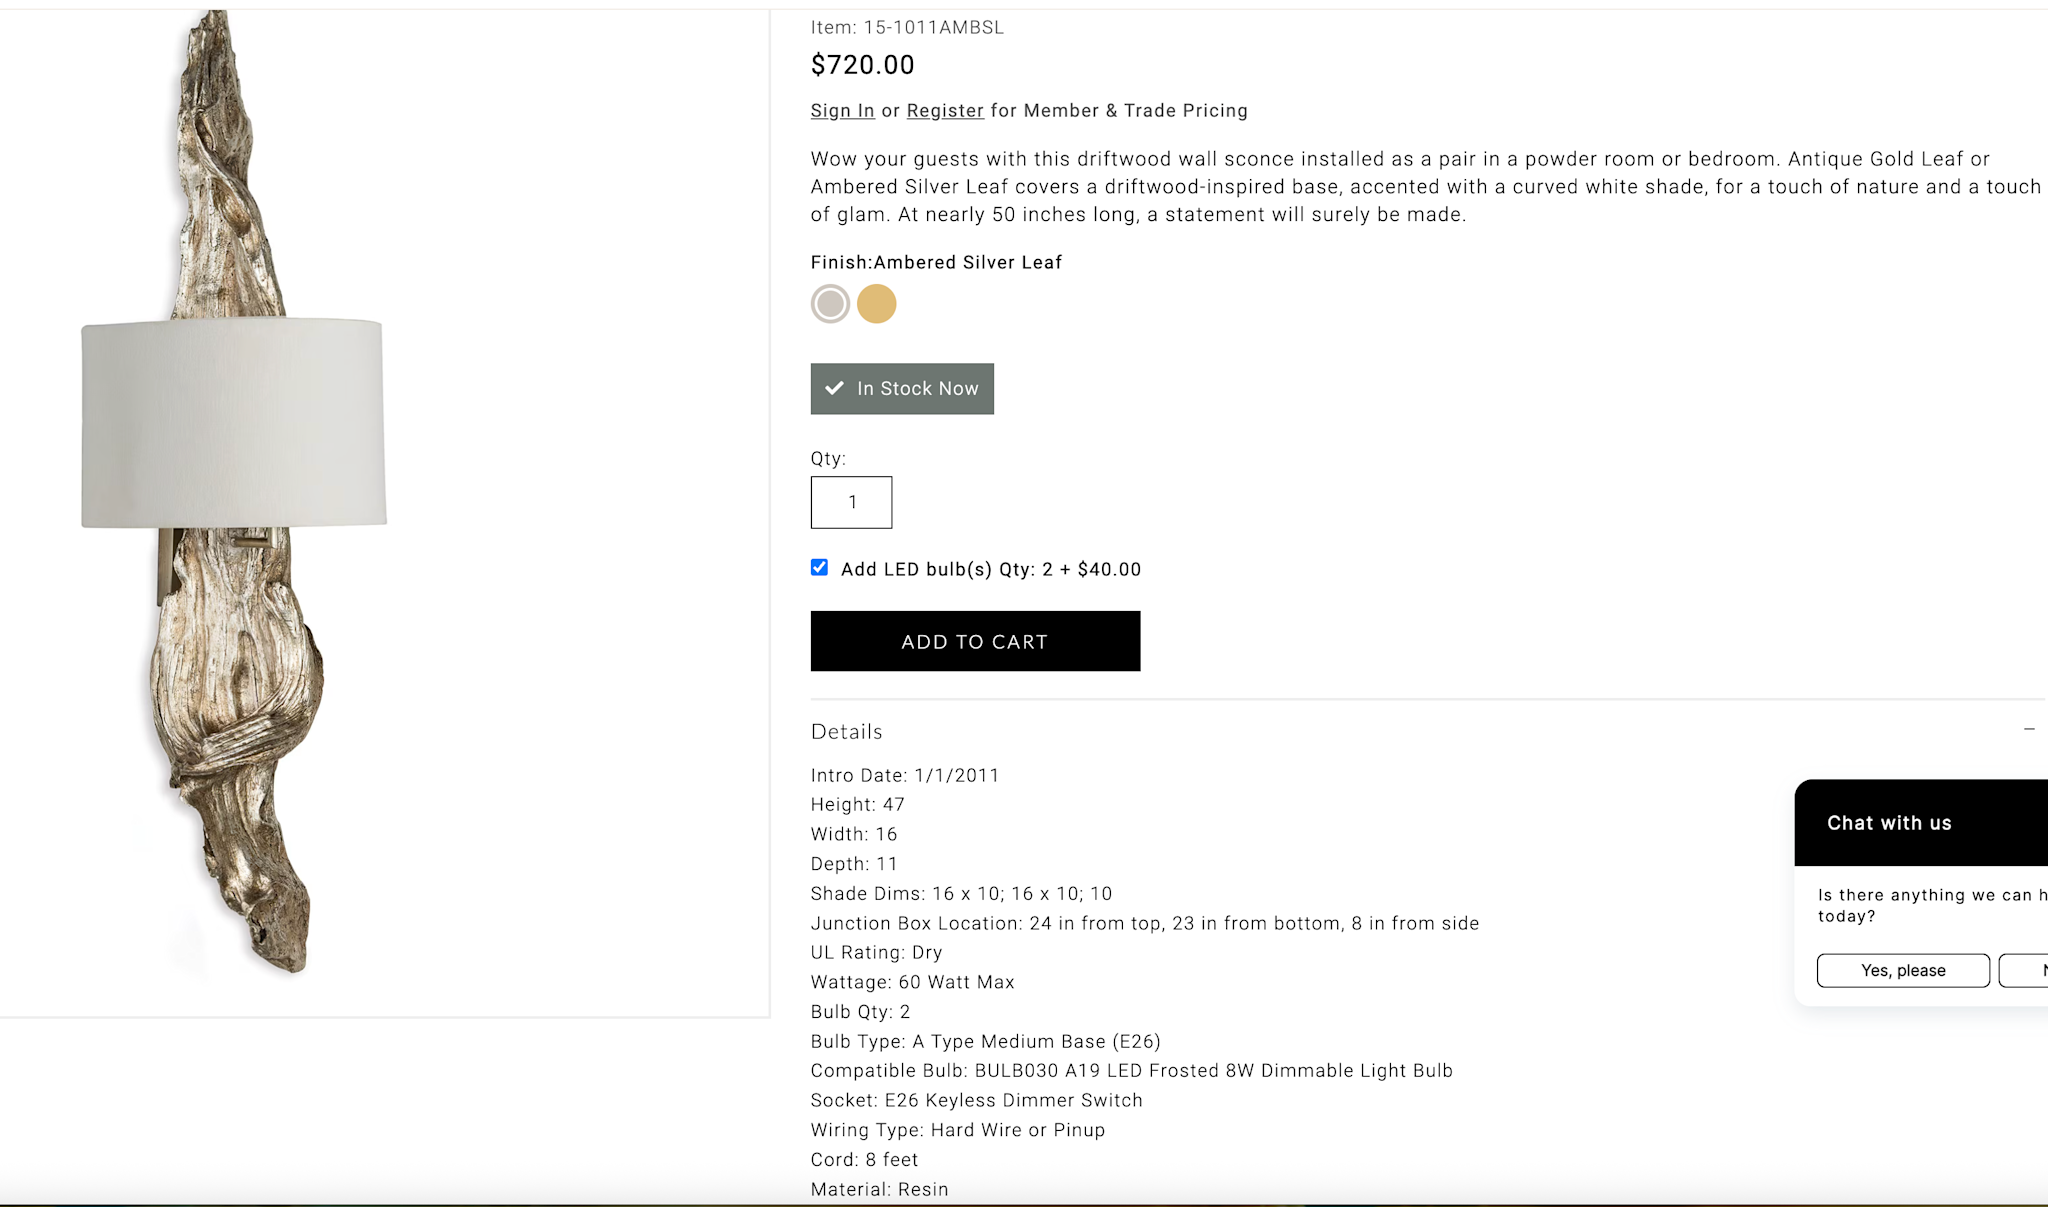Collapse the Details section via minus icon

click(2029, 730)
